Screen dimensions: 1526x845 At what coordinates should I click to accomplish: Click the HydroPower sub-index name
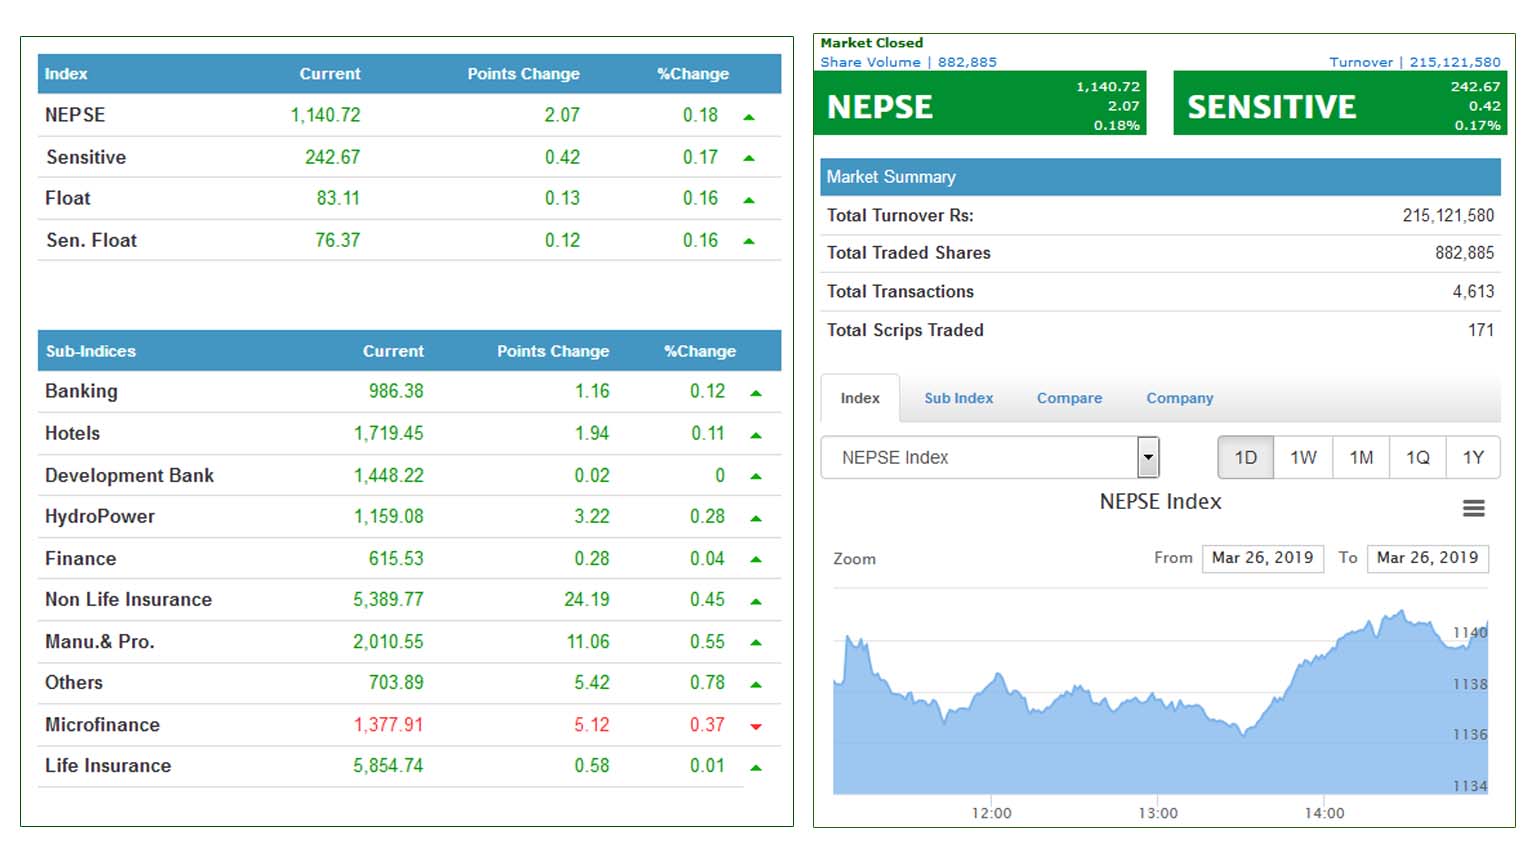coord(100,516)
